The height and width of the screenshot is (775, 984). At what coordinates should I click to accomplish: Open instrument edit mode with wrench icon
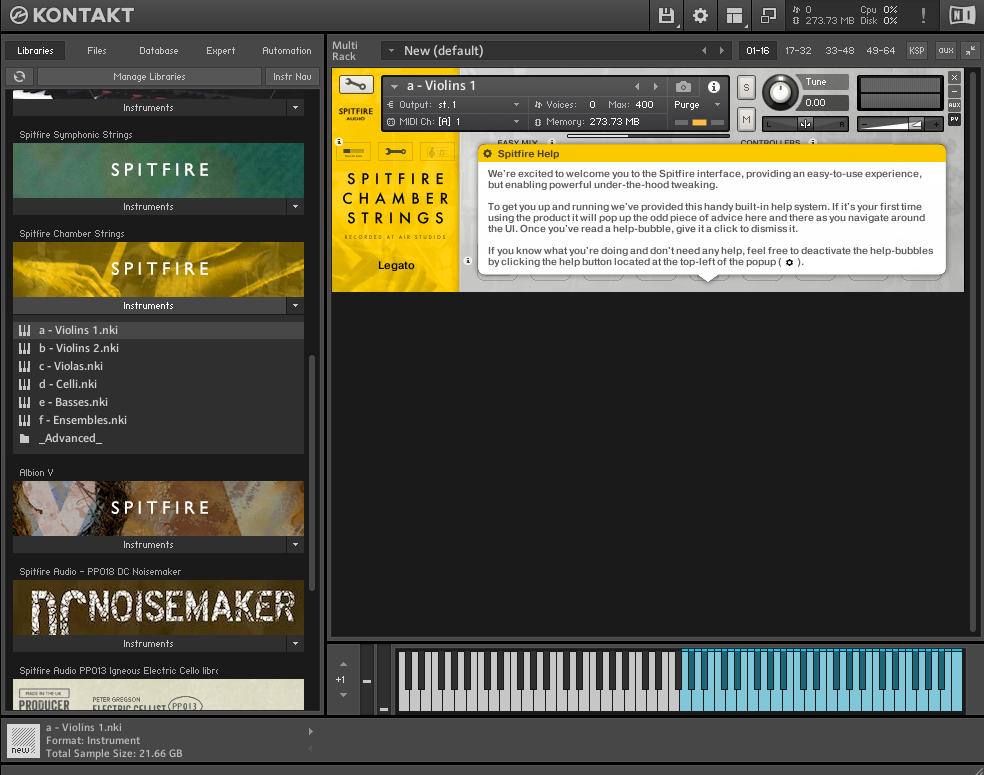click(x=356, y=84)
